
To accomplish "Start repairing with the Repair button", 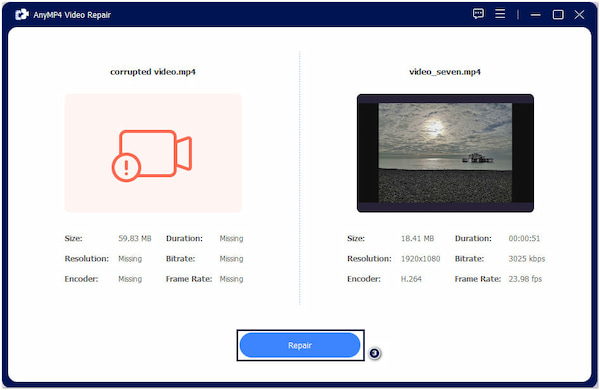I will 300,345.
